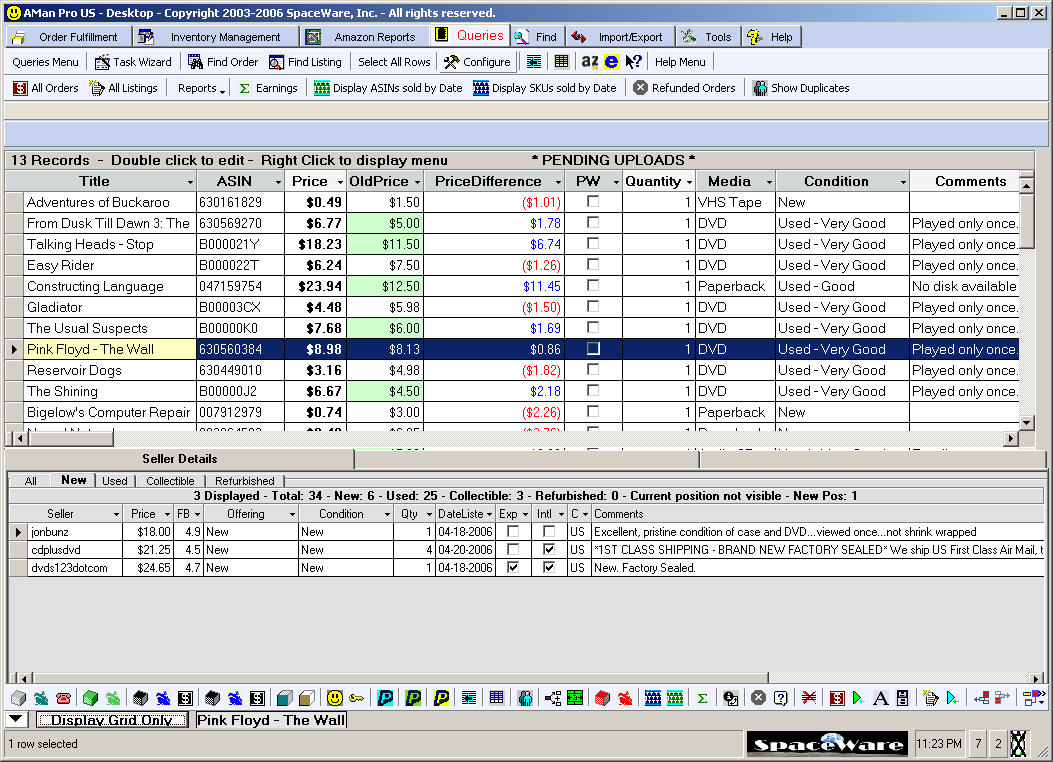The width and height of the screenshot is (1053, 762).
Task: Select the Used seller tab
Action: 115,481
